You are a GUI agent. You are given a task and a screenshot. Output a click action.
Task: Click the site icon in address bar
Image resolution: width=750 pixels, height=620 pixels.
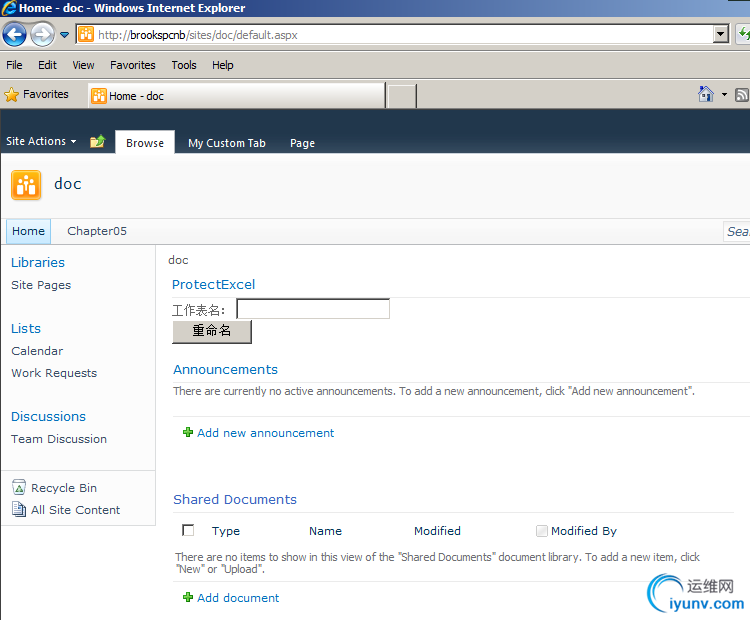click(86, 34)
